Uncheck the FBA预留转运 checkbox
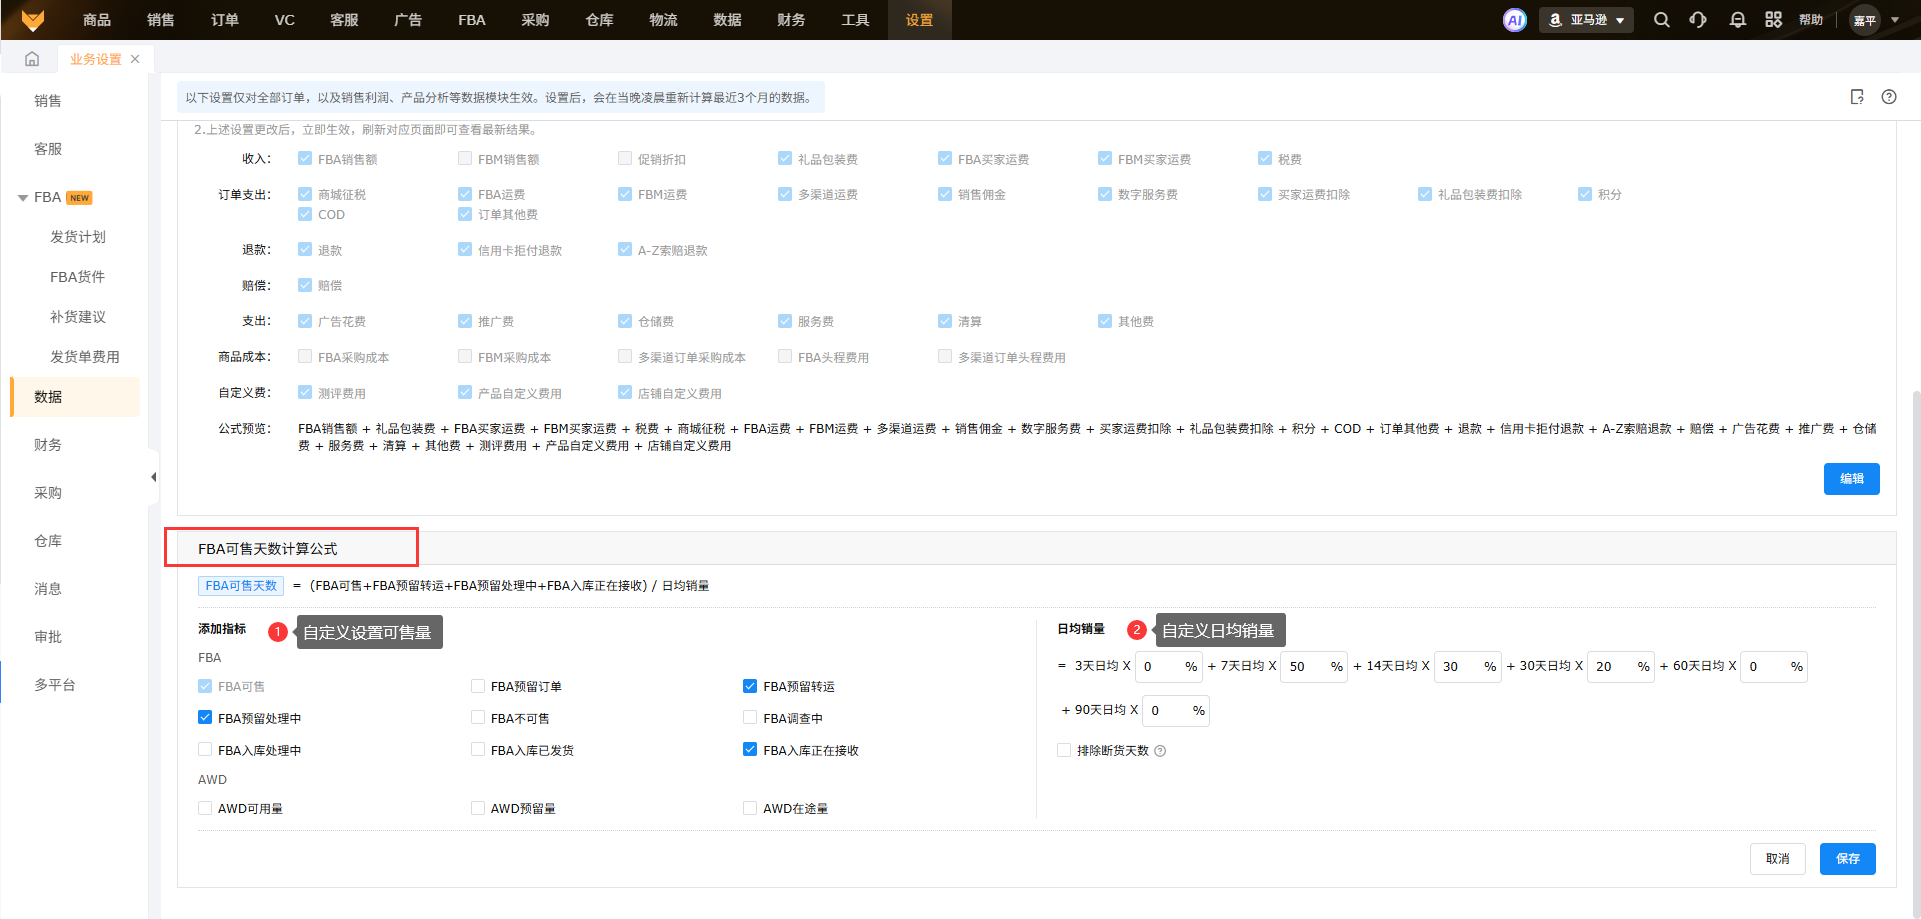 [750, 686]
